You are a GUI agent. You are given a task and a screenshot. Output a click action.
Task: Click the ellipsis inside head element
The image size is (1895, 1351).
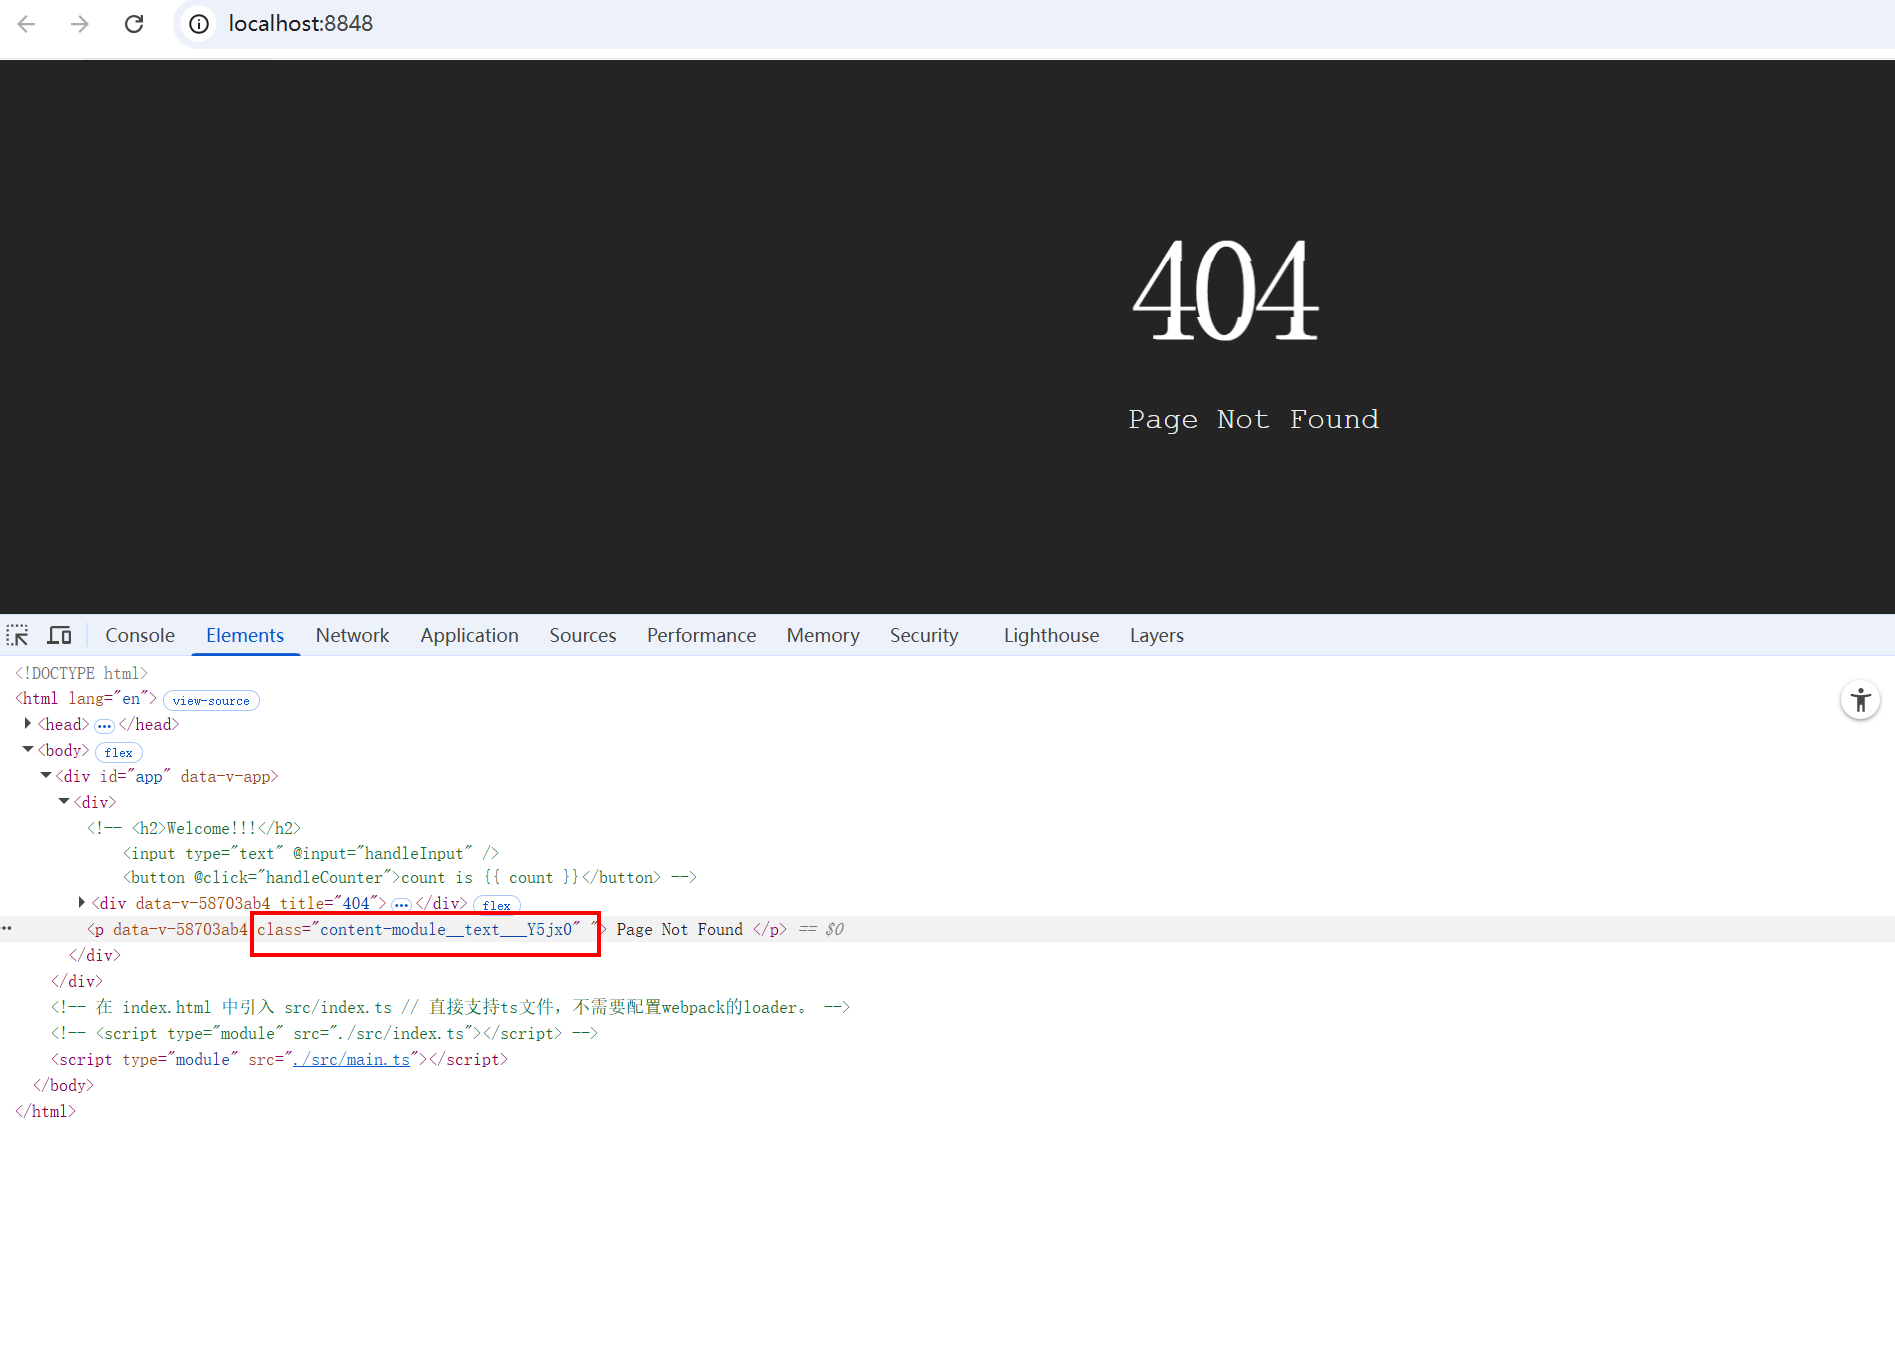pos(104,726)
